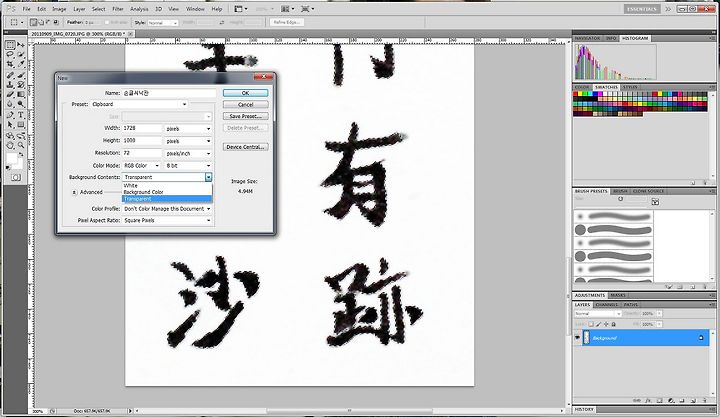Open the Height units dropdown

coord(188,141)
